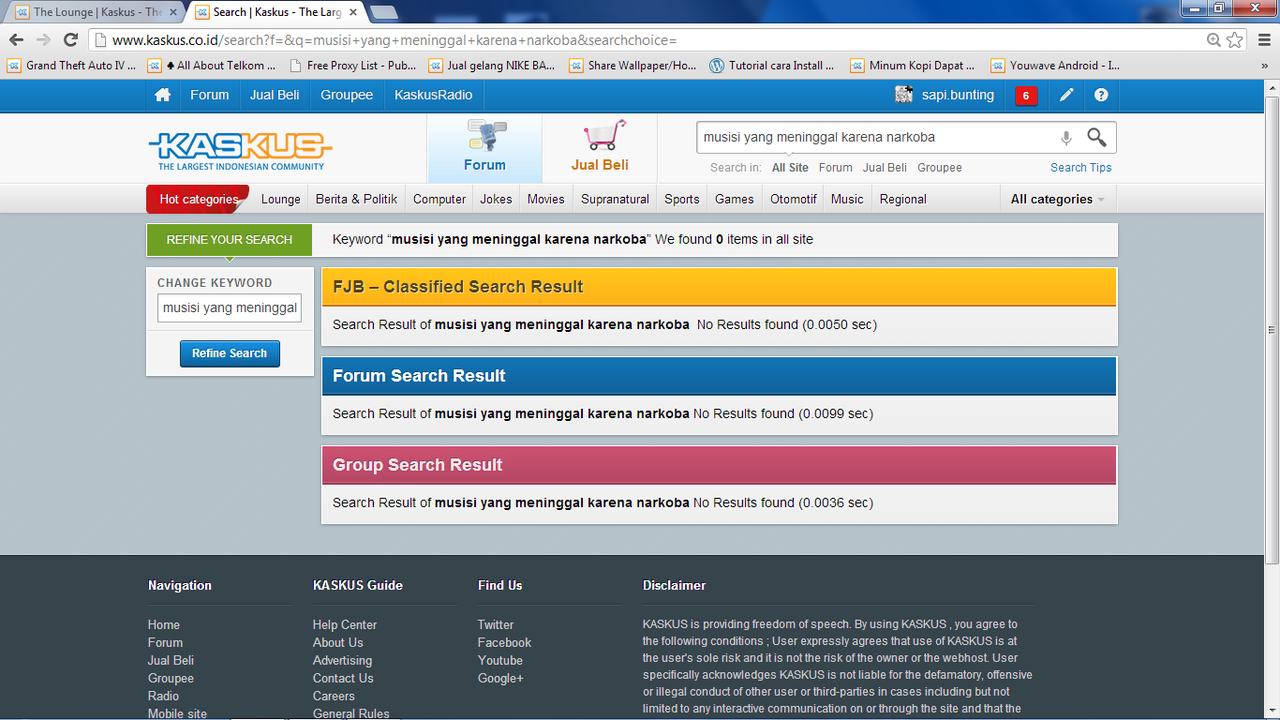This screenshot has height=720, width=1280.
Task: Choose Jual Beli search scope
Action: (x=885, y=168)
